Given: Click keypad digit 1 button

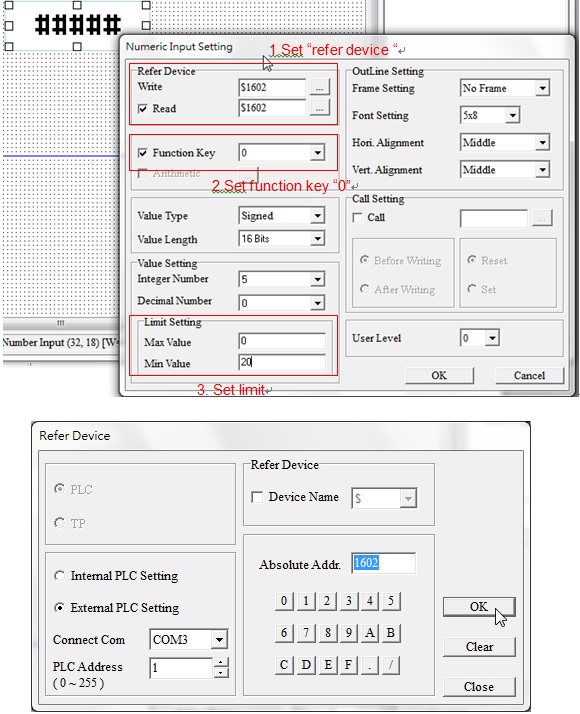Looking at the screenshot, I should click(x=305, y=601).
